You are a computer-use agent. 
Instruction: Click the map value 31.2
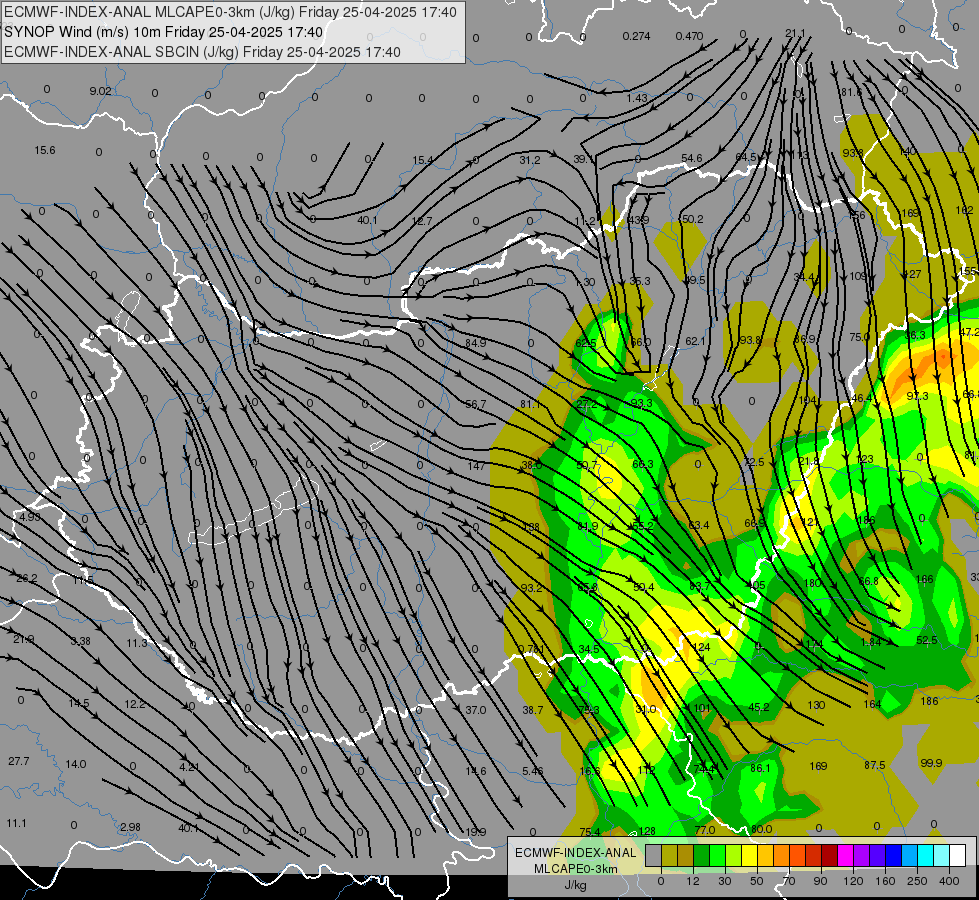click(529, 161)
